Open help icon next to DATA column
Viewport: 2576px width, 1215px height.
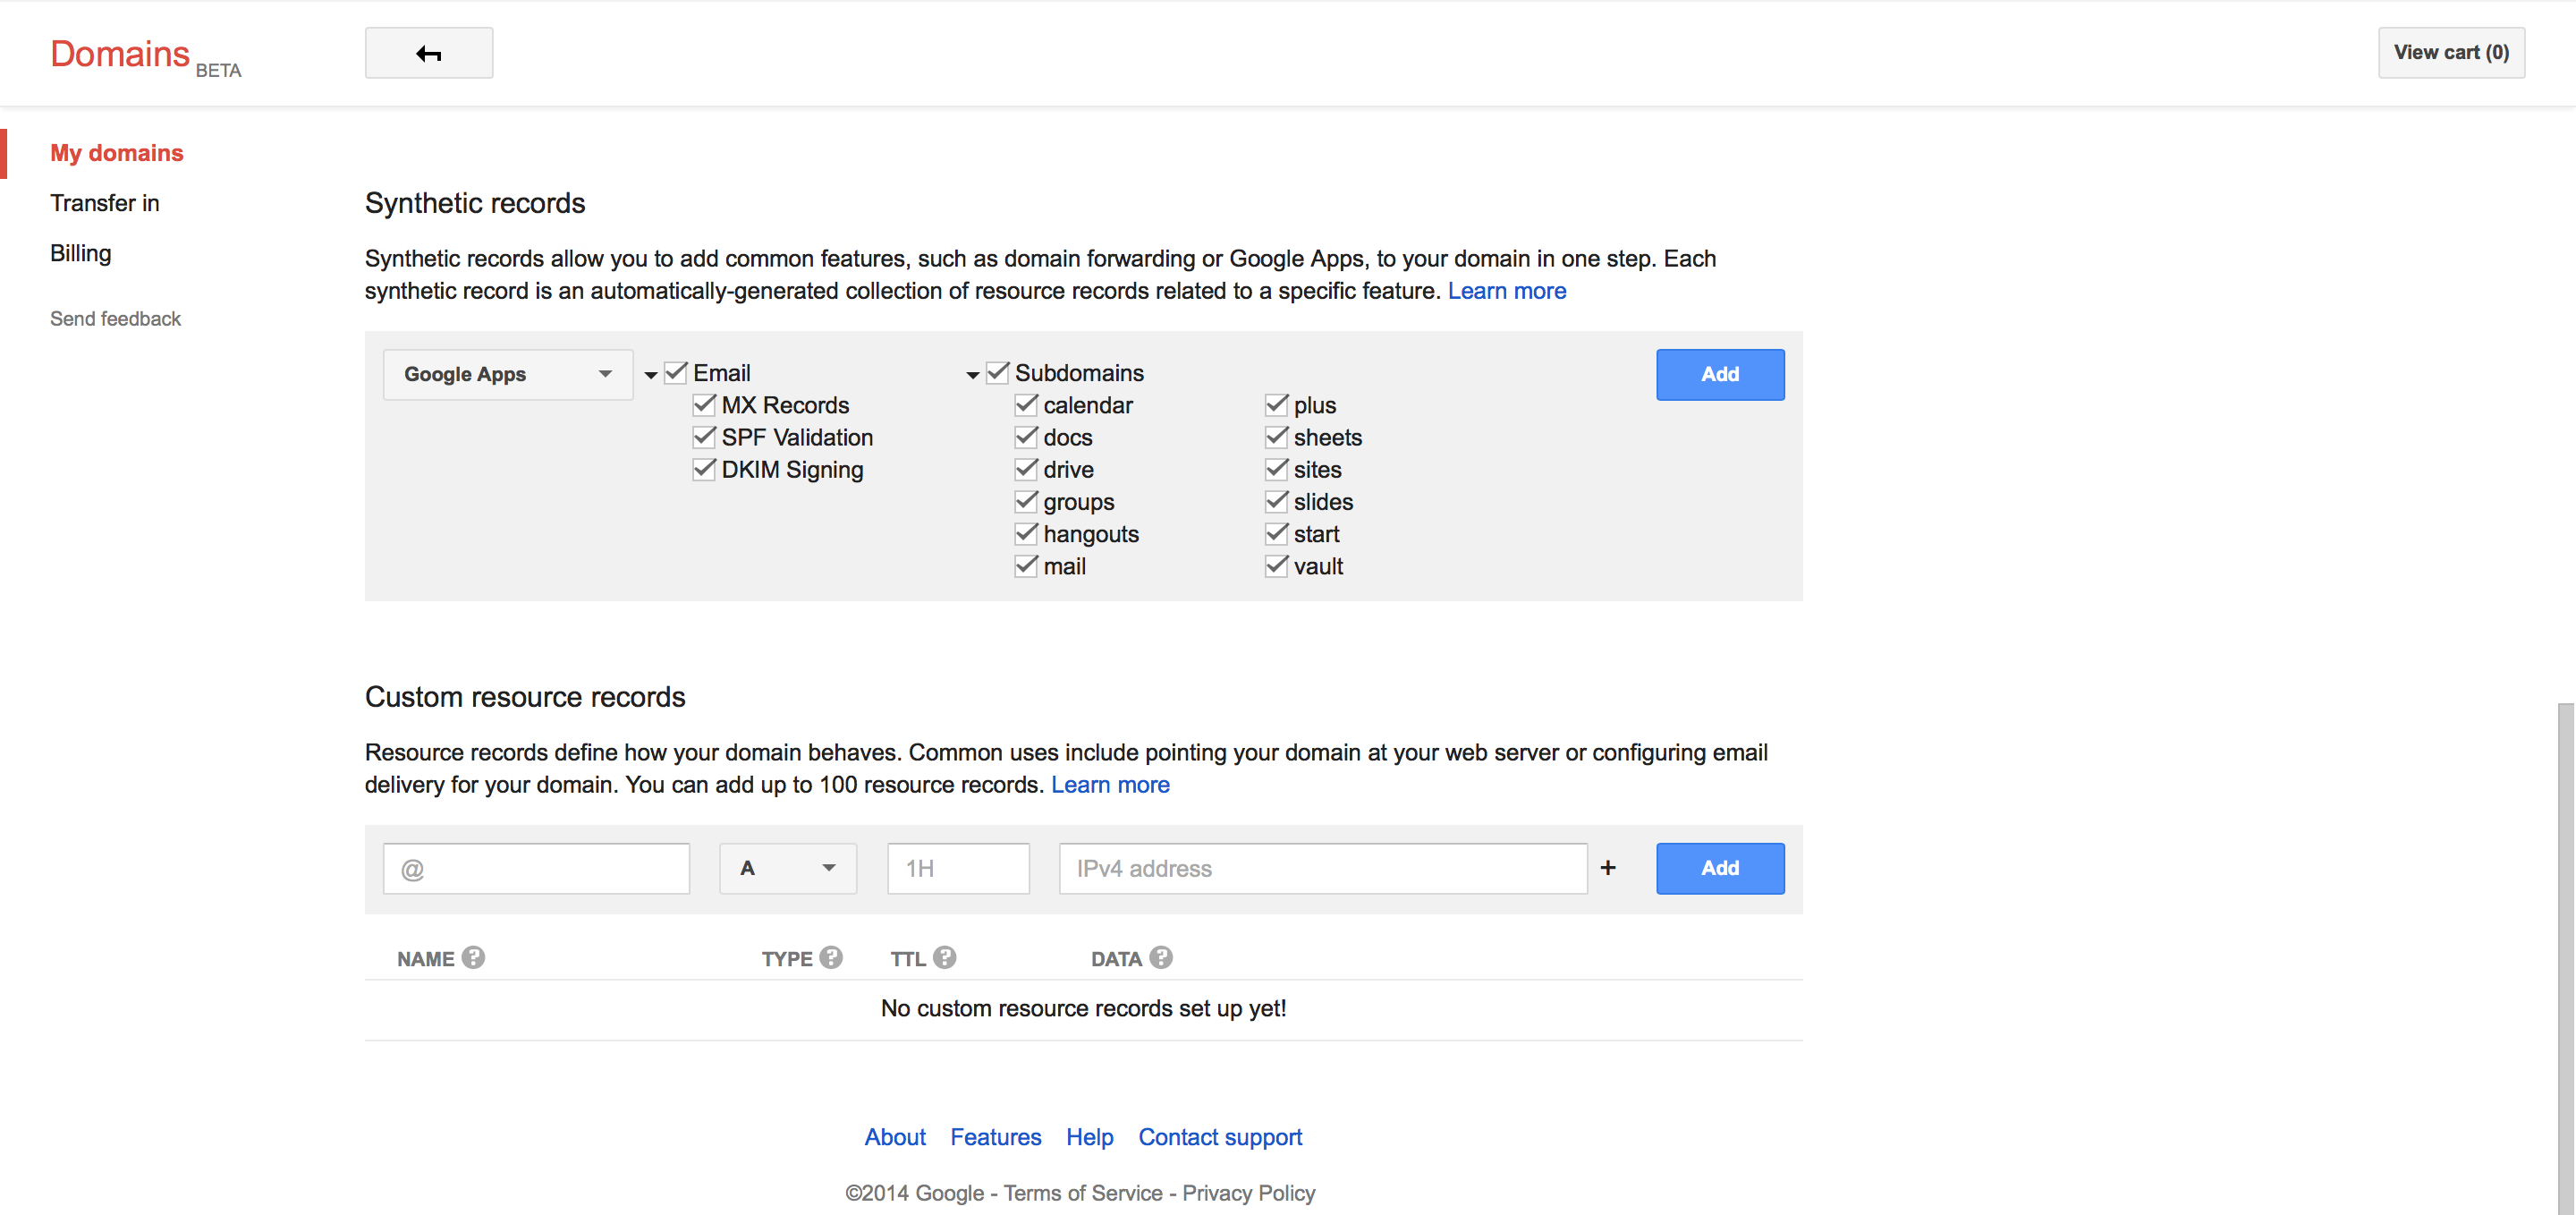click(1161, 958)
